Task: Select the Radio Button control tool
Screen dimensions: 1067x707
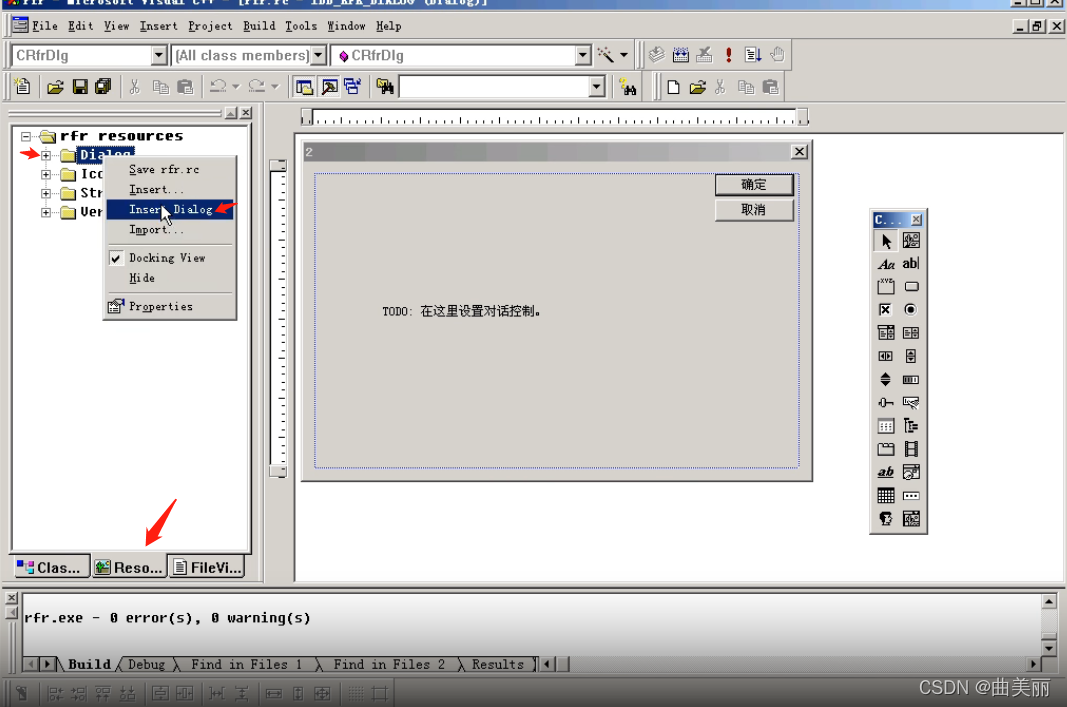Action: (910, 310)
